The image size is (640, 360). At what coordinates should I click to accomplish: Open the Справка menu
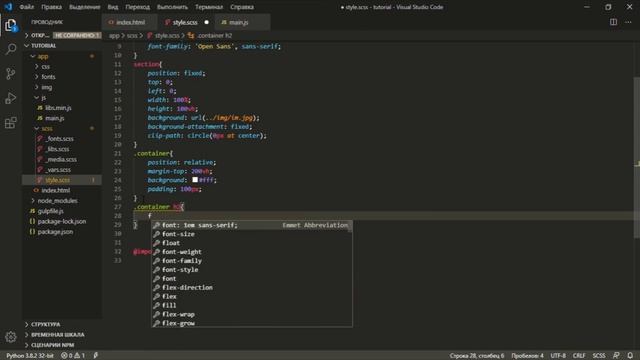click(x=242, y=7)
